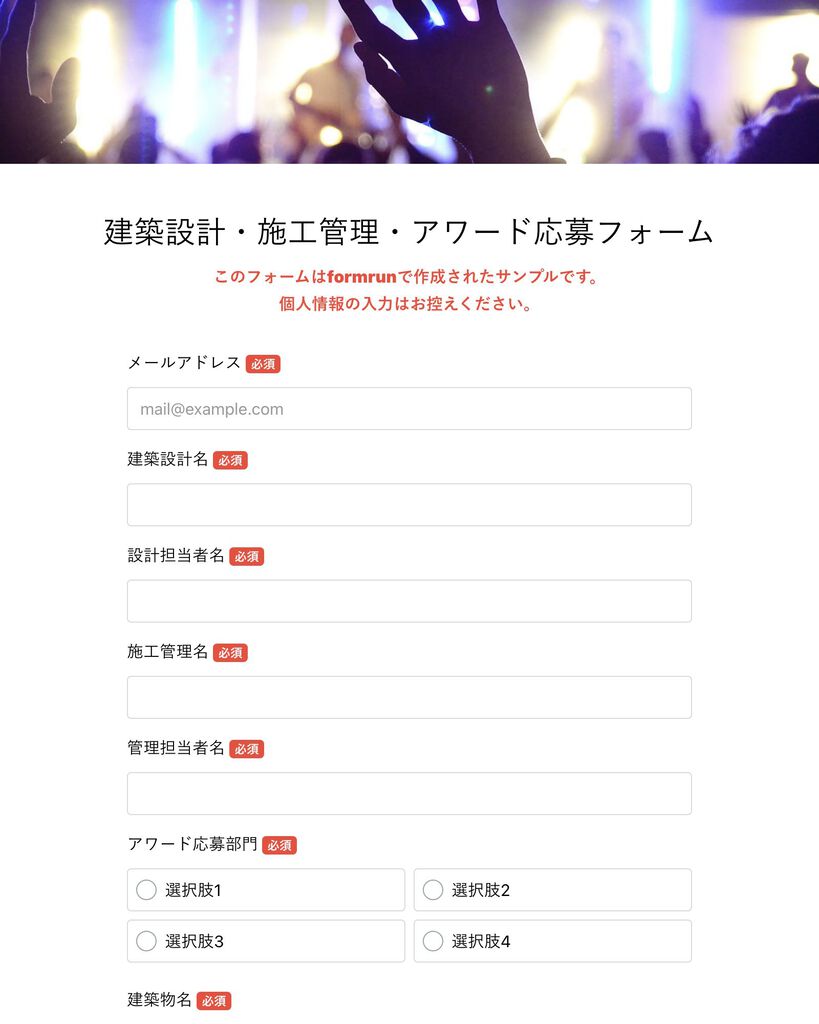Click into the 管理担当者名 field
Viewport: 819px width, 1024px height.
[x=409, y=793]
